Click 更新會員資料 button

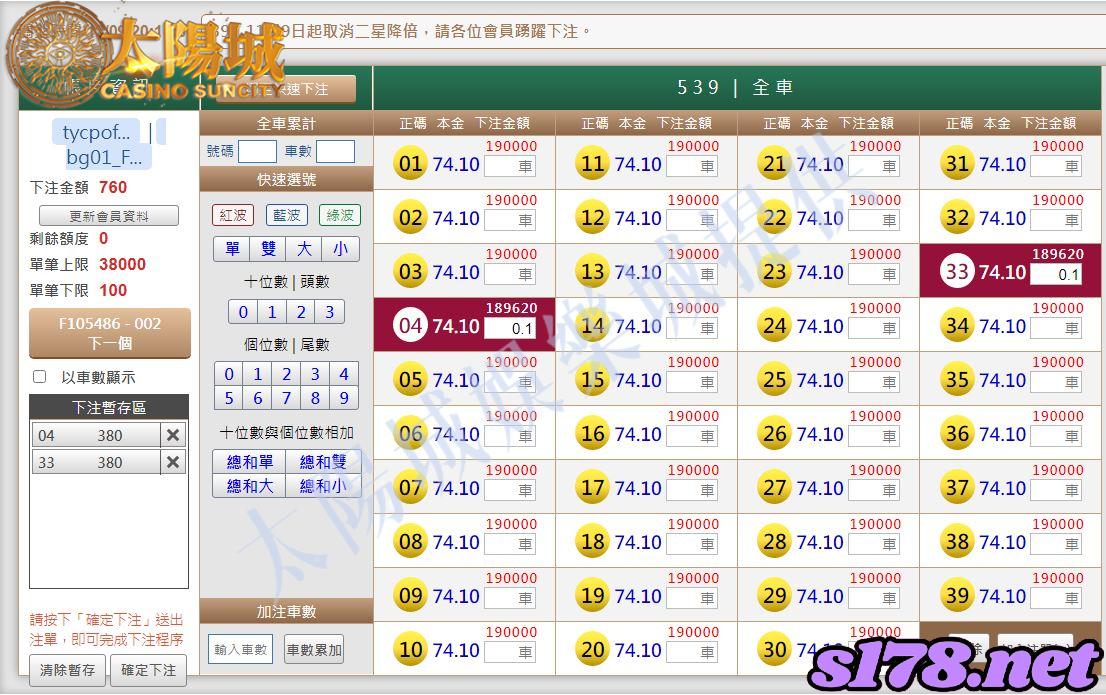click(x=109, y=216)
